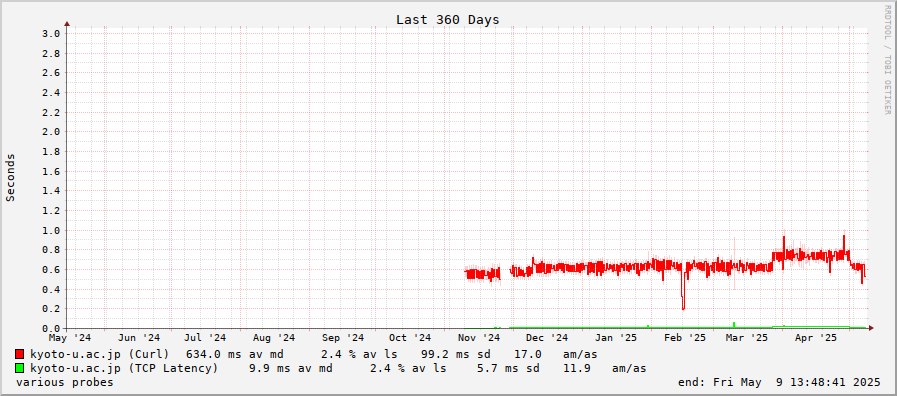
Task: Click the 'kyoto-u.ac.jp (Curl)' legend label
Action: 100,354
